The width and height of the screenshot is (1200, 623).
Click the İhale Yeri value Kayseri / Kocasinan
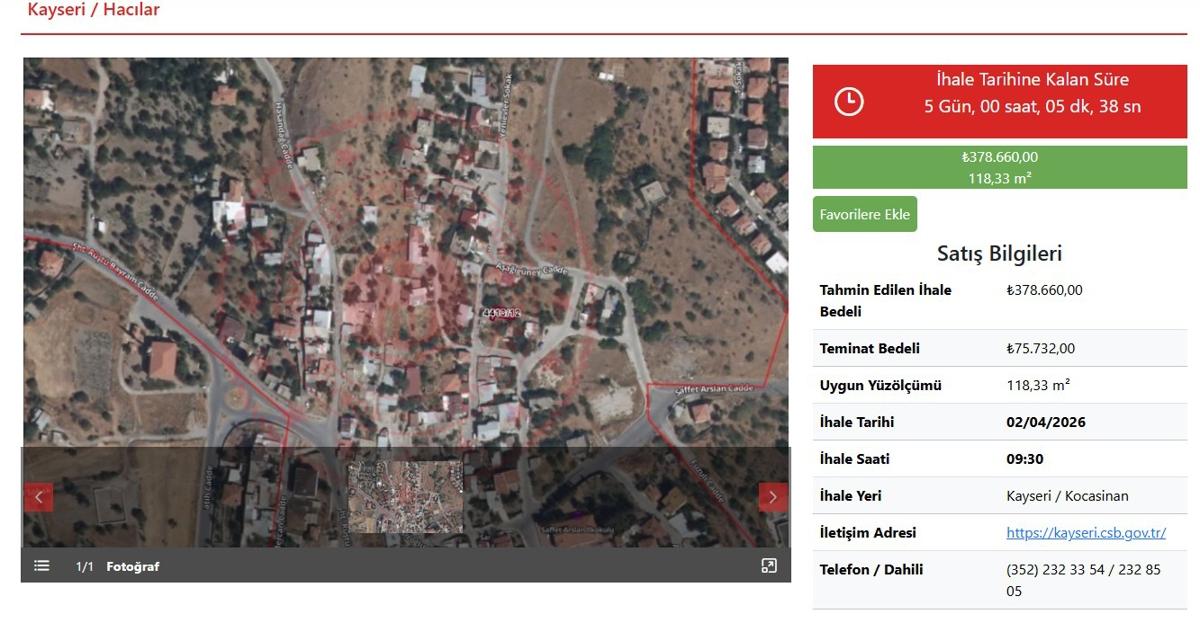click(1067, 496)
